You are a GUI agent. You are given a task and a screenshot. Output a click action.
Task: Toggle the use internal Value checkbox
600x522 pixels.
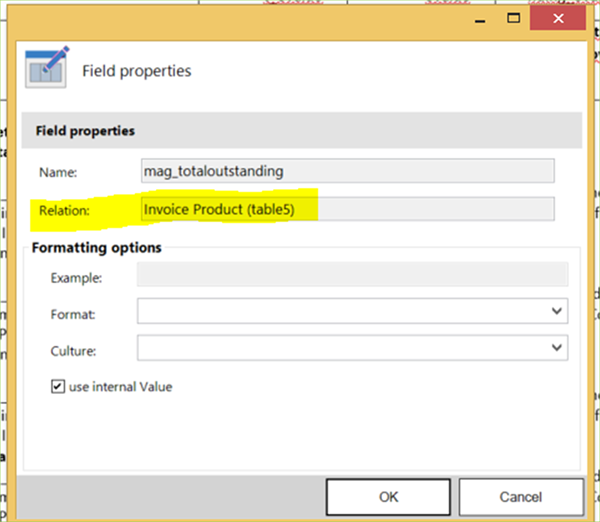tap(58, 386)
